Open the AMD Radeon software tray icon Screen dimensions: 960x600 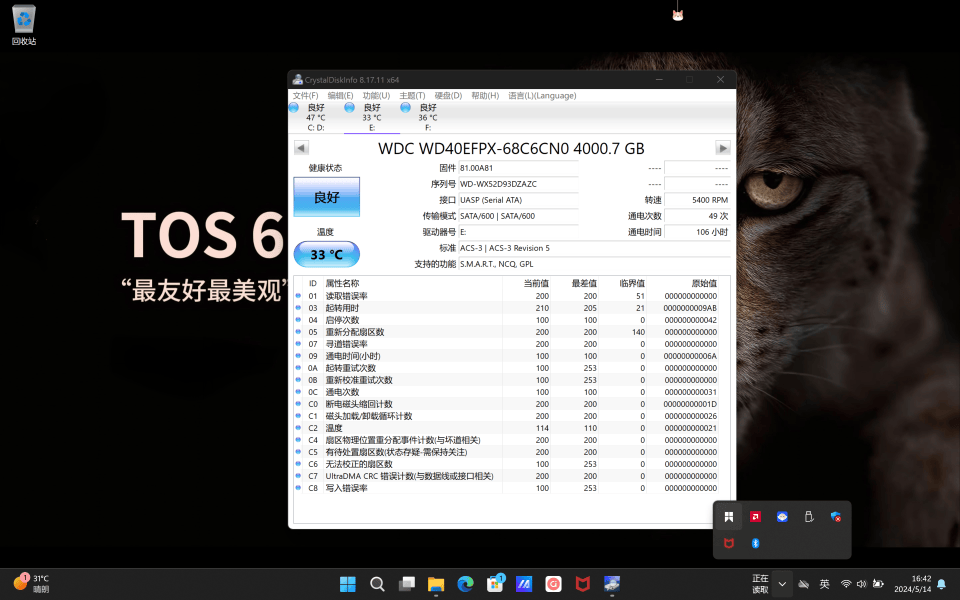coord(756,517)
